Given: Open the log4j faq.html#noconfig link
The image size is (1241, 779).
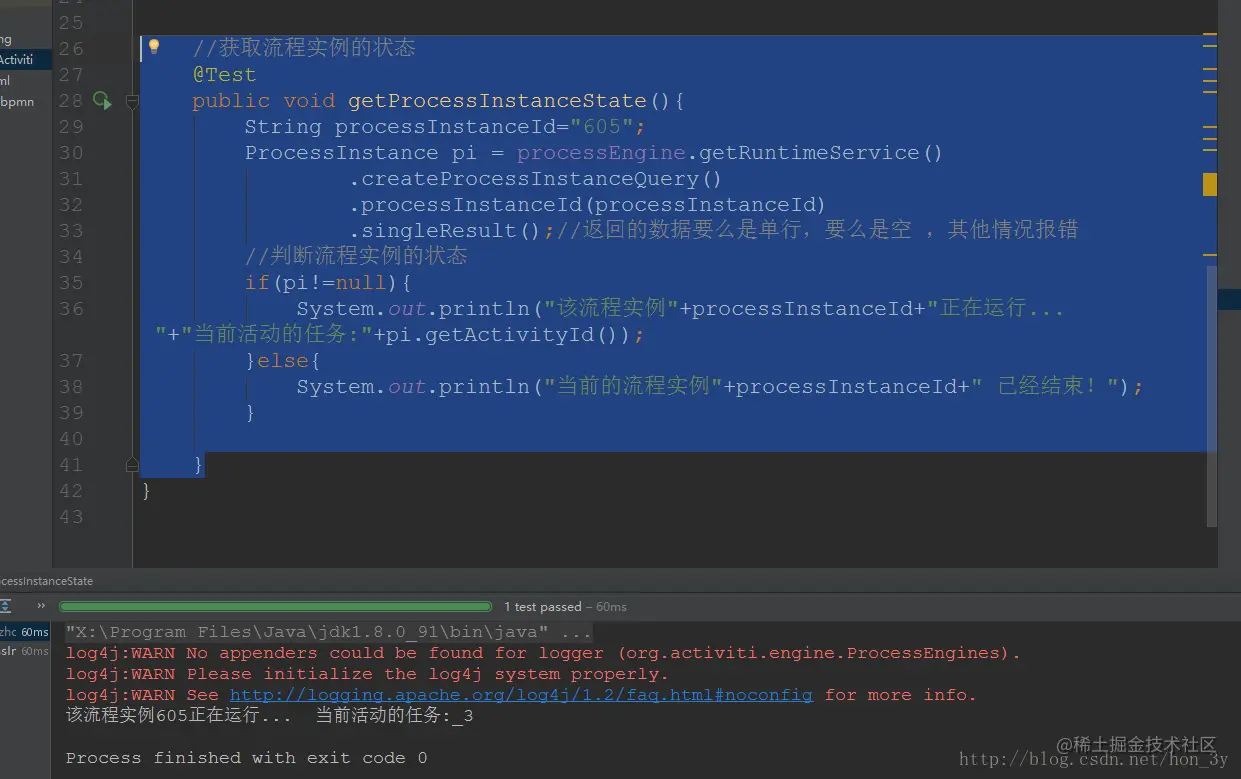Looking at the screenshot, I should pyautogui.click(x=521, y=695).
